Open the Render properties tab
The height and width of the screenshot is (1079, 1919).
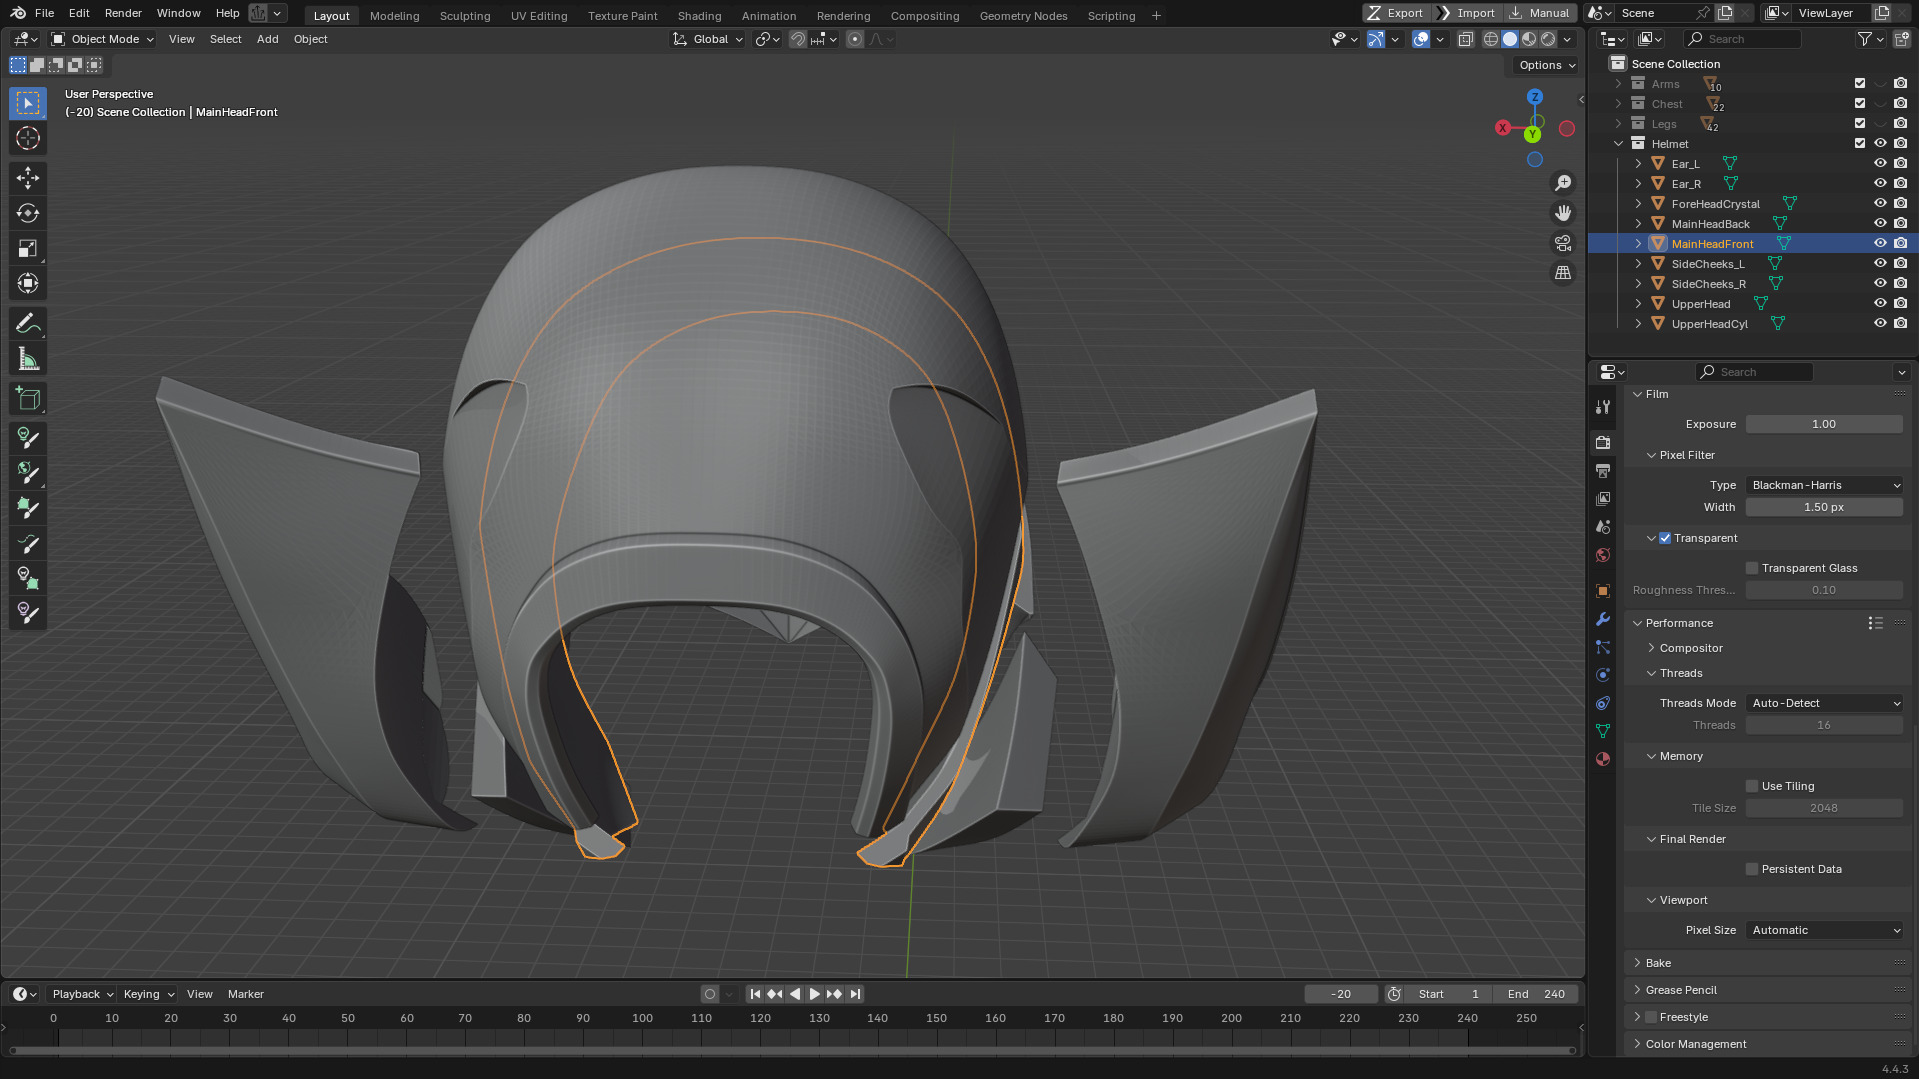point(1603,442)
